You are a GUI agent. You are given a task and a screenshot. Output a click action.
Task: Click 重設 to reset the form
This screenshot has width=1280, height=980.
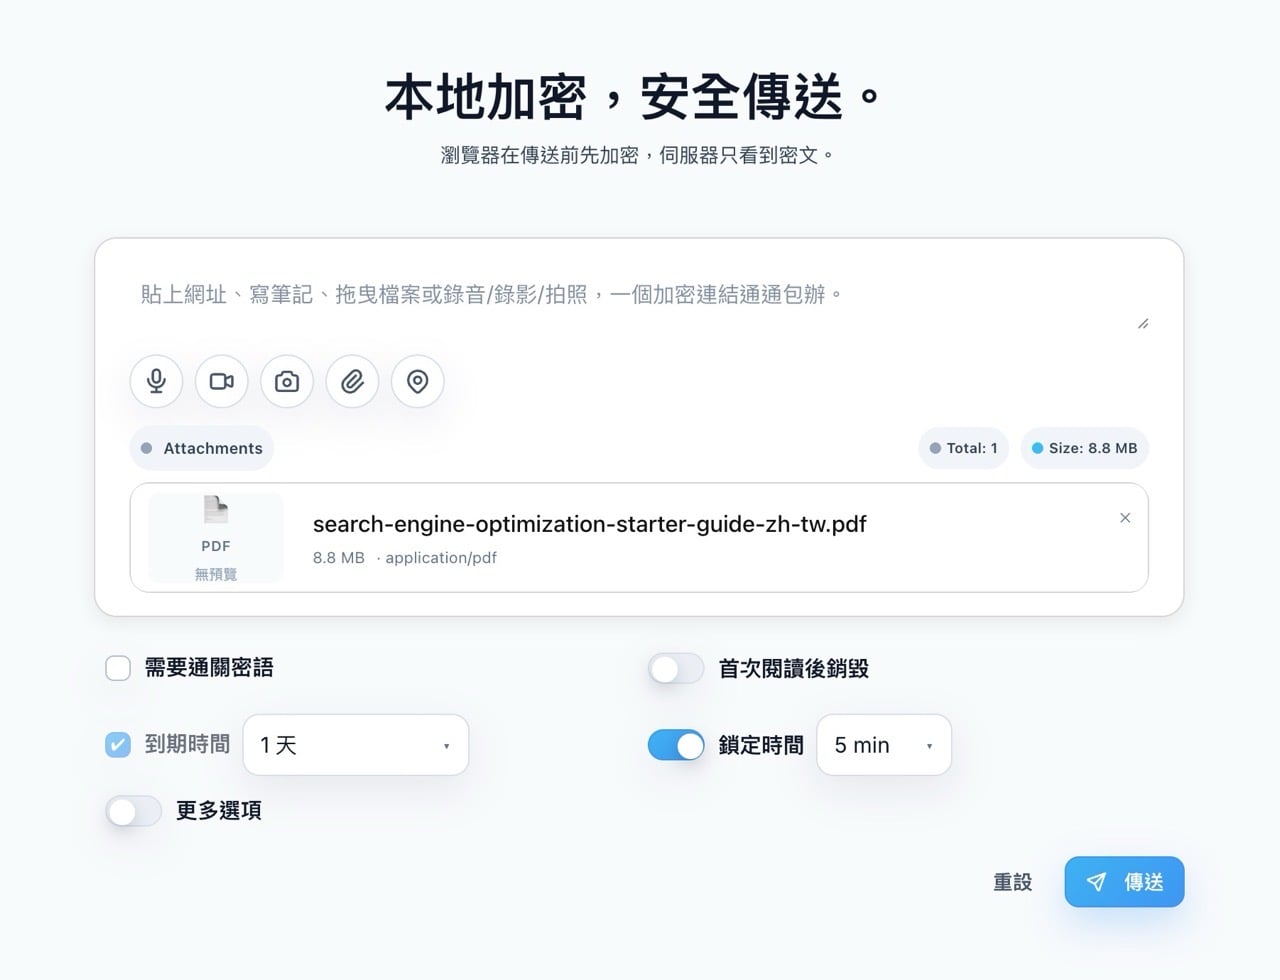click(1011, 881)
